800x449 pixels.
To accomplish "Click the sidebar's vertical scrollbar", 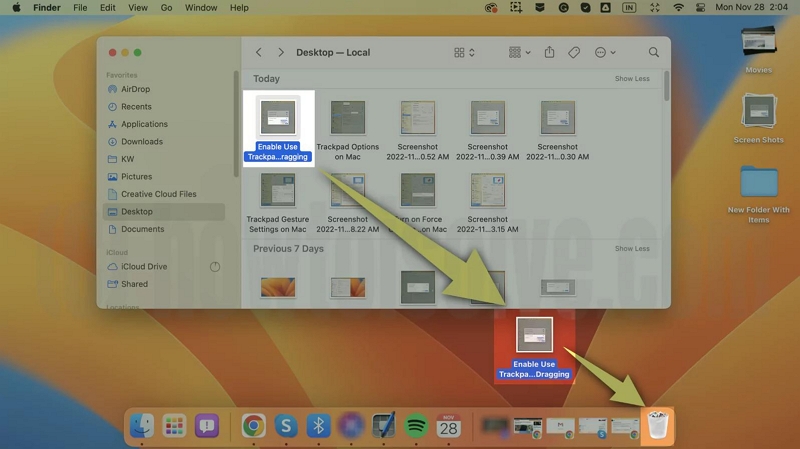I will click(236, 124).
